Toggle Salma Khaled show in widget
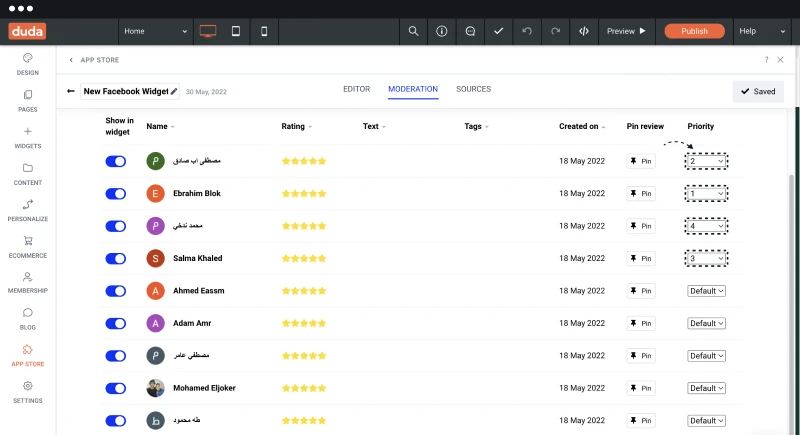Viewport: 800px width, 435px height. tap(116, 259)
